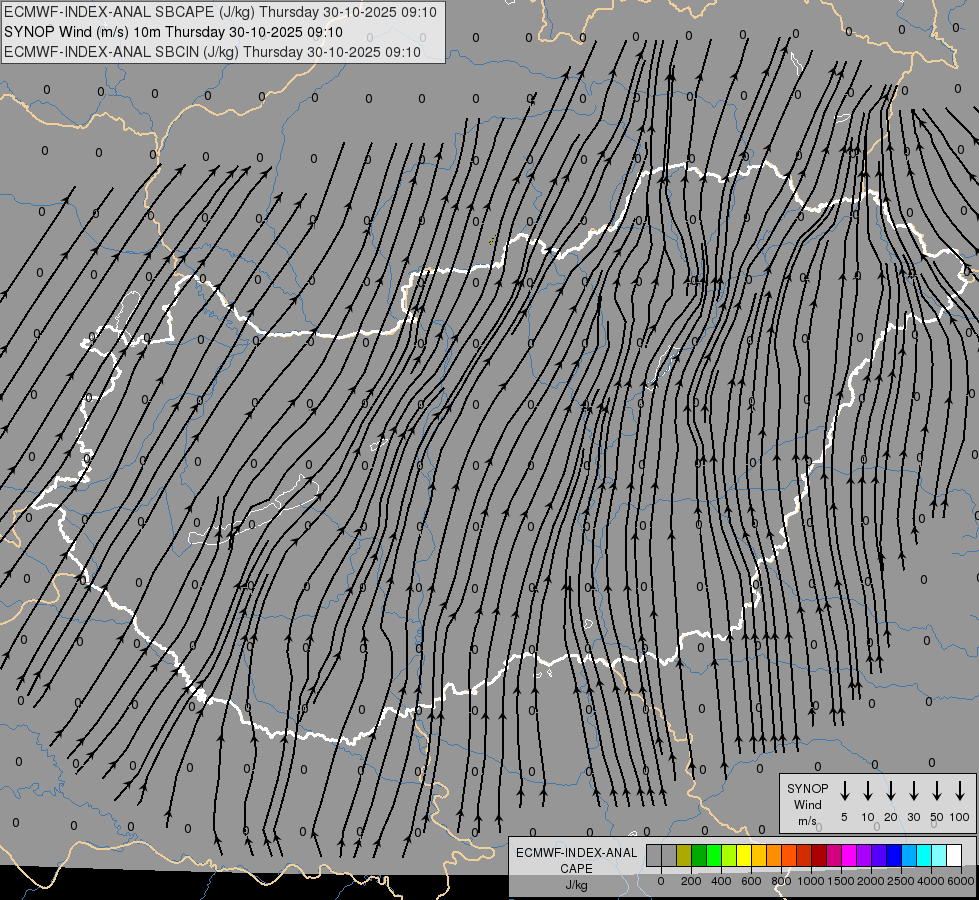Click the SYNOP Wind 10m title line
Image resolution: width=979 pixels, height=900 pixels.
click(173, 32)
